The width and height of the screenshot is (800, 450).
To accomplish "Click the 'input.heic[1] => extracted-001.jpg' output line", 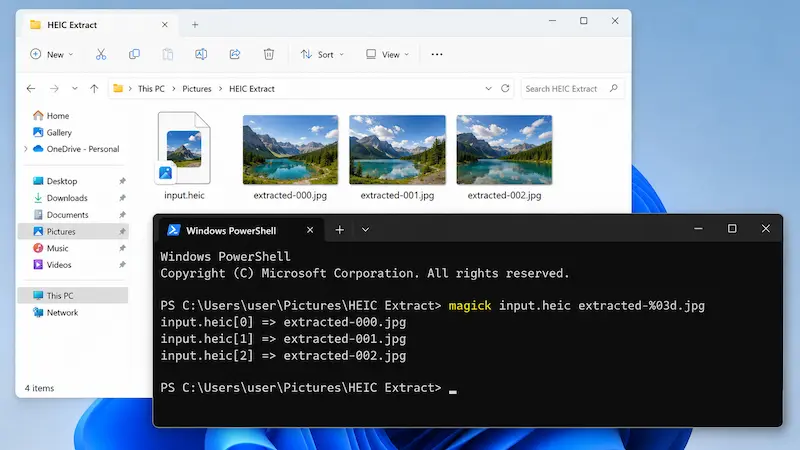I will coord(283,339).
